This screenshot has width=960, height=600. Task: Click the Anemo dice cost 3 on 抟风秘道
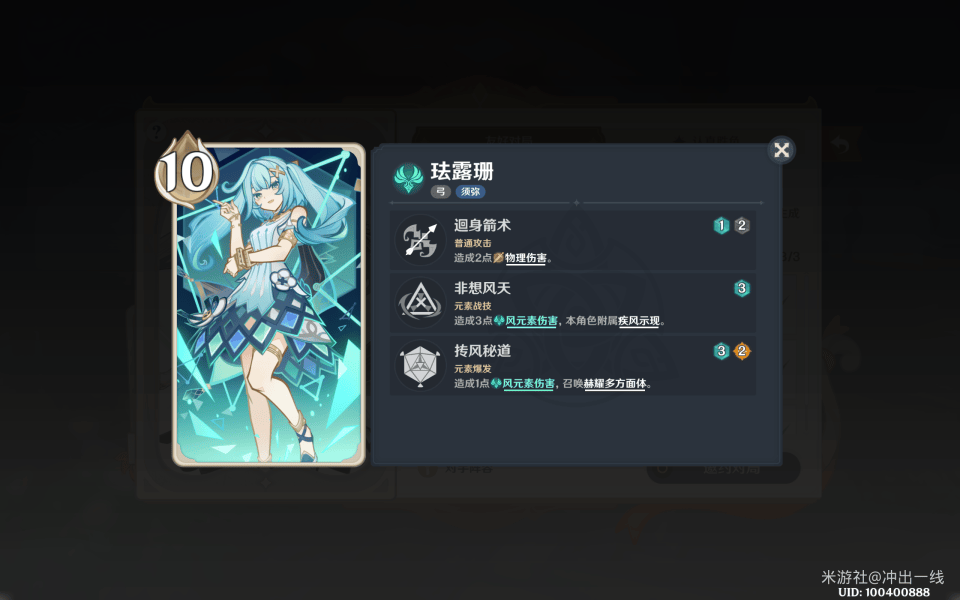point(721,351)
